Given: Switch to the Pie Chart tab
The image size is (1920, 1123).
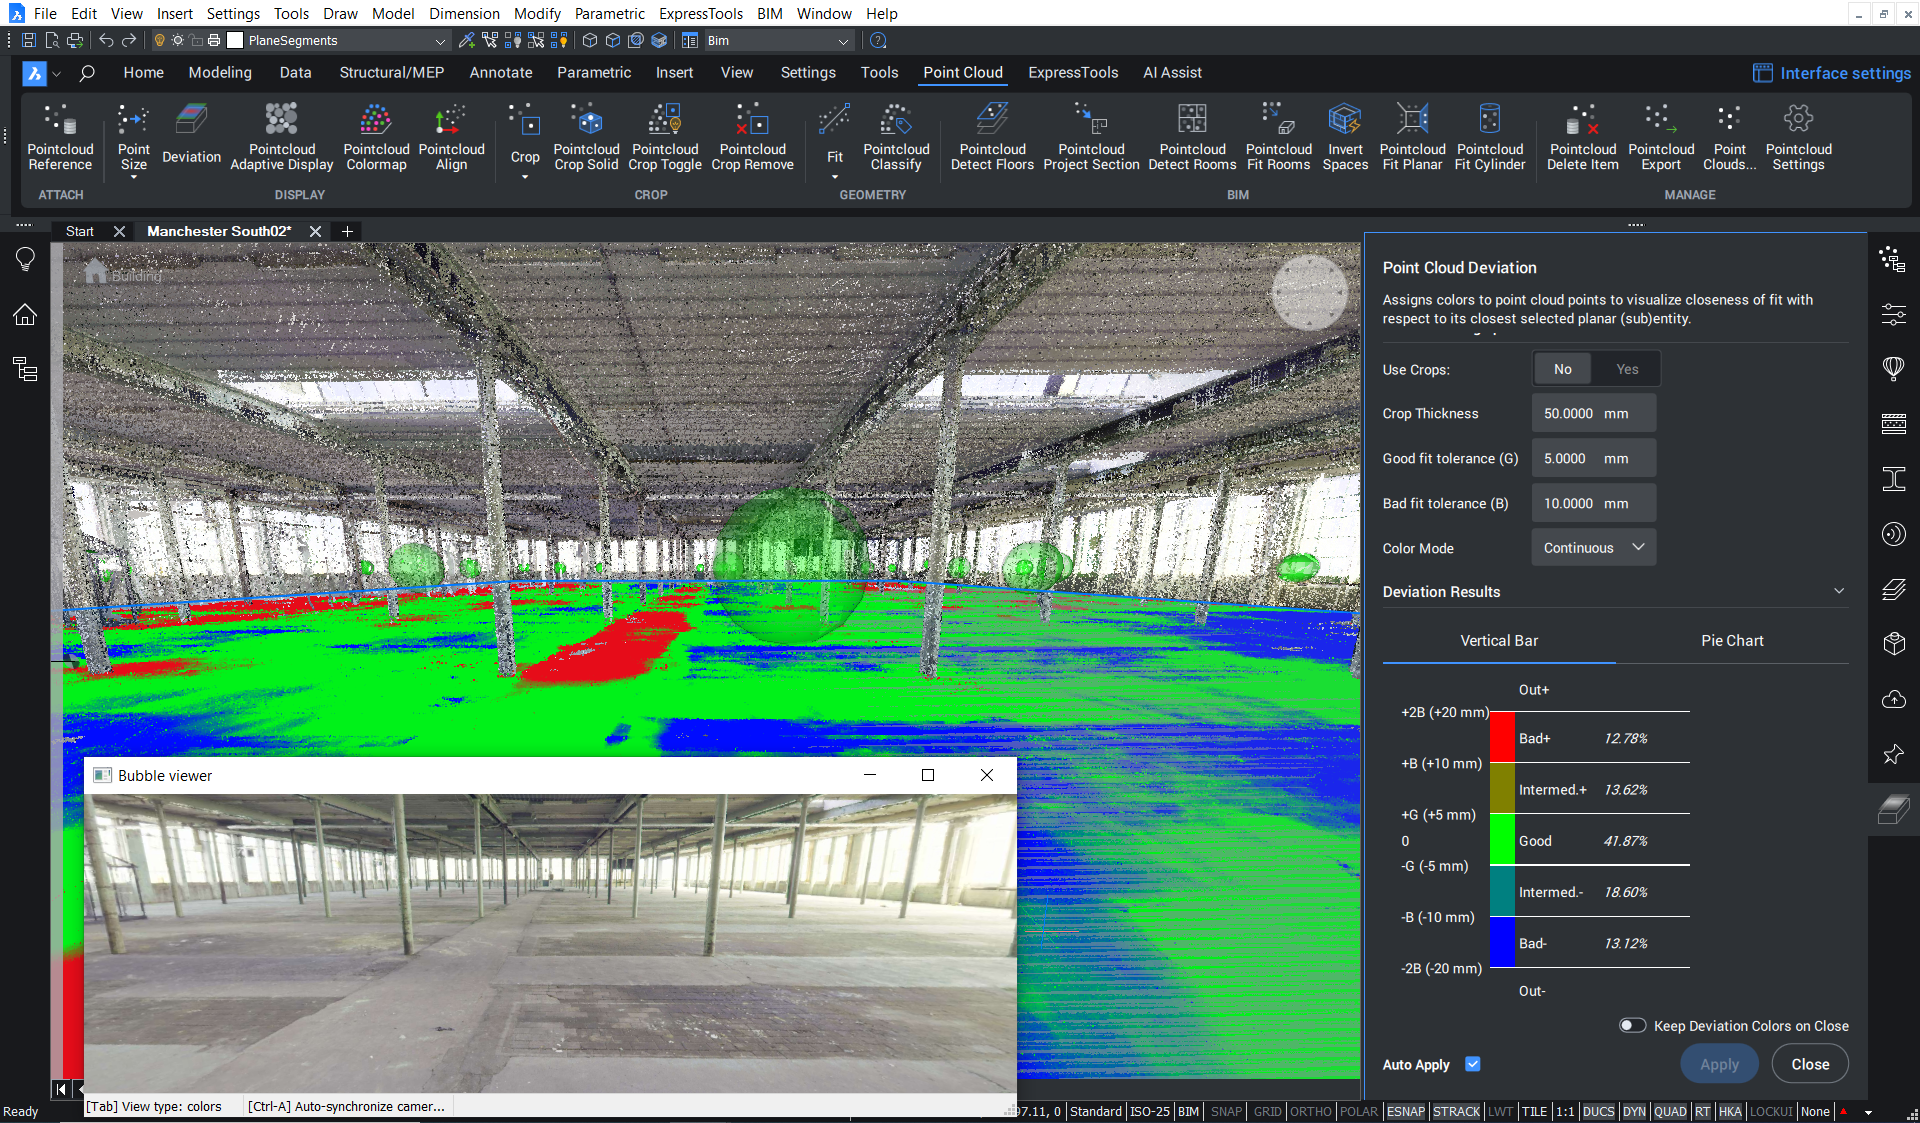Looking at the screenshot, I should tap(1732, 640).
